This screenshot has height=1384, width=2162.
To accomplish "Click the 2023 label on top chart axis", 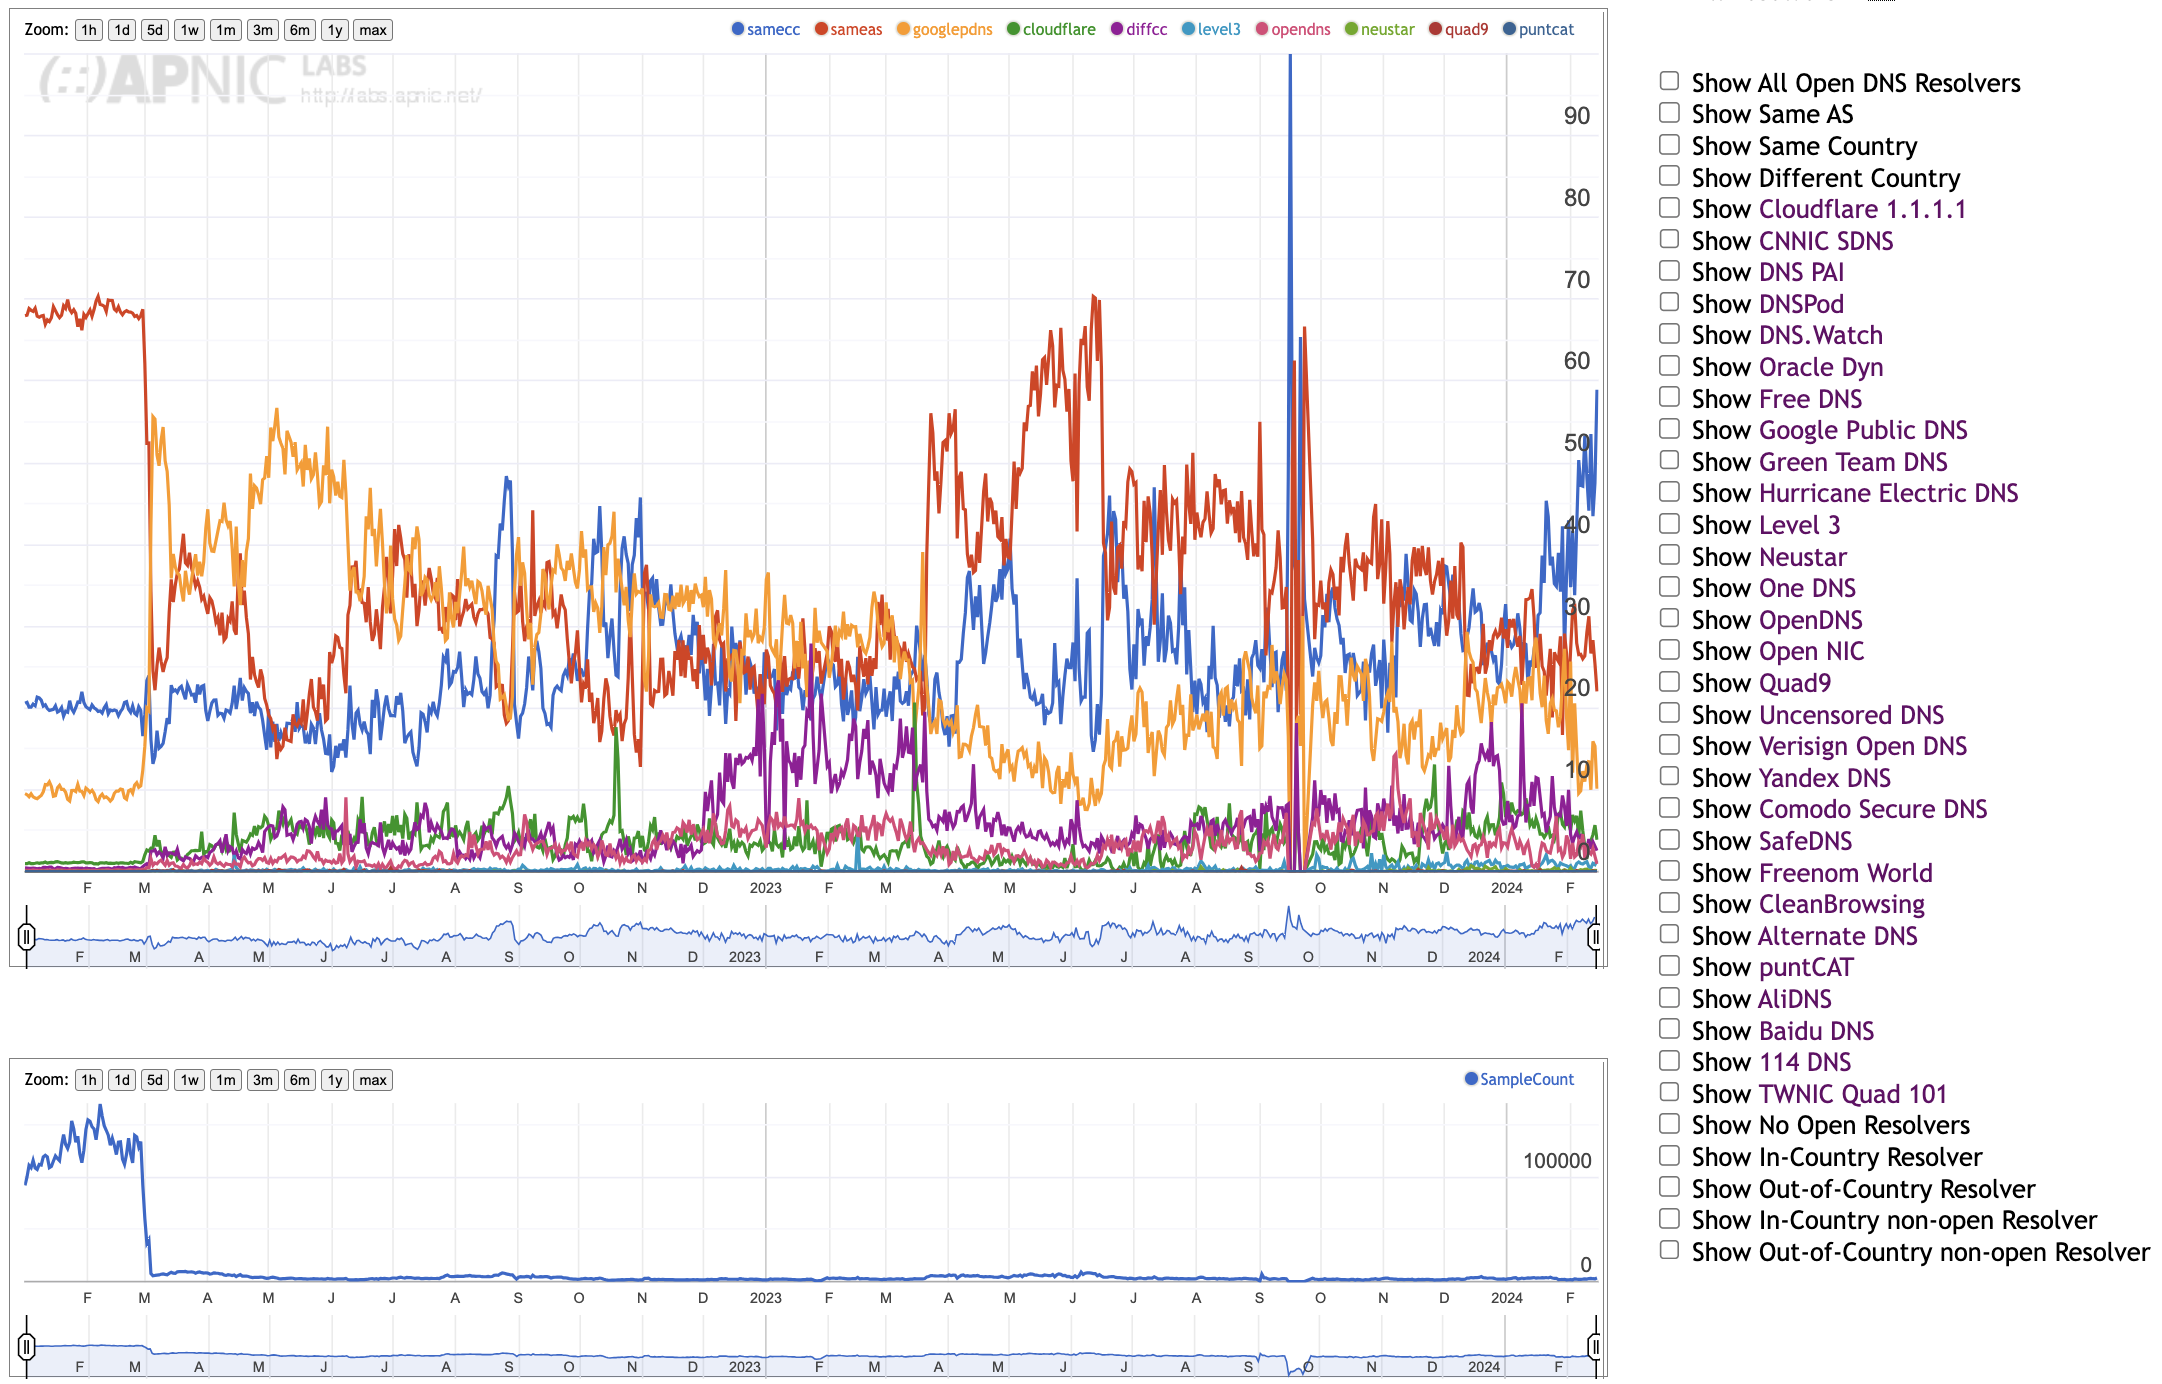I will point(766,888).
